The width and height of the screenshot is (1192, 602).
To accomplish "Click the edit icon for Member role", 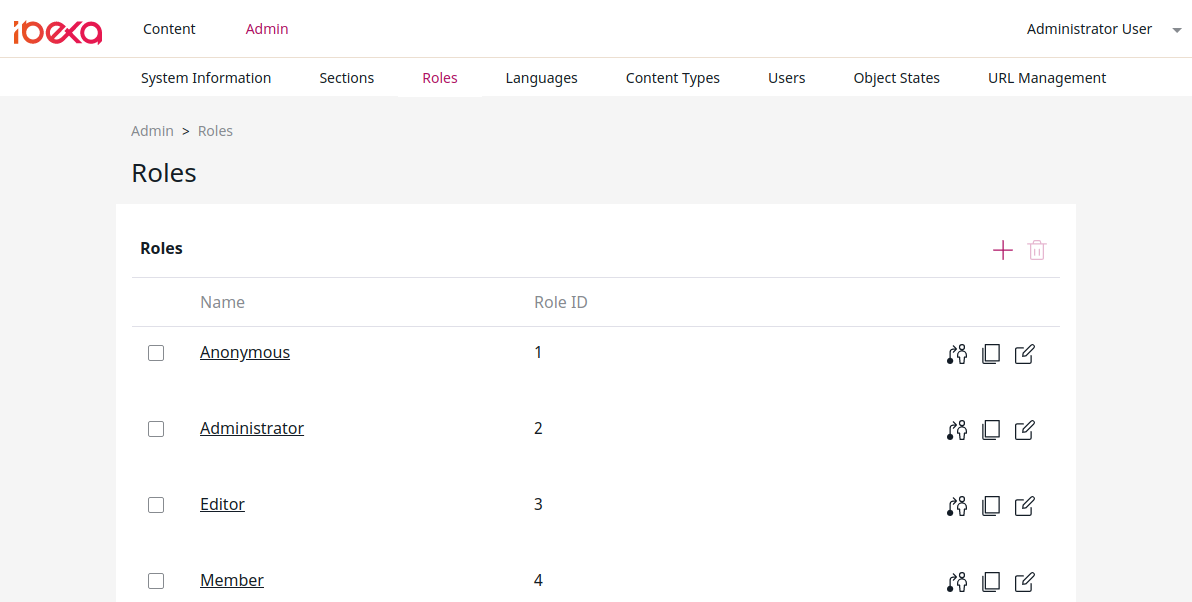I will (x=1025, y=581).
